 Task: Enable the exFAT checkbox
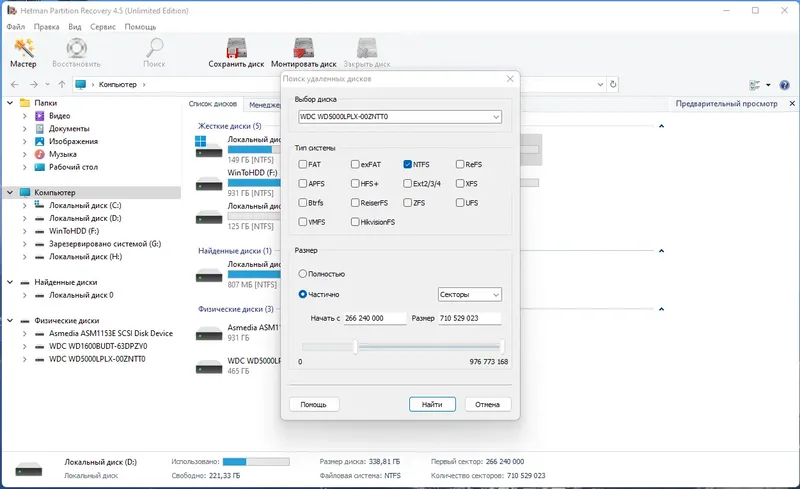point(355,164)
